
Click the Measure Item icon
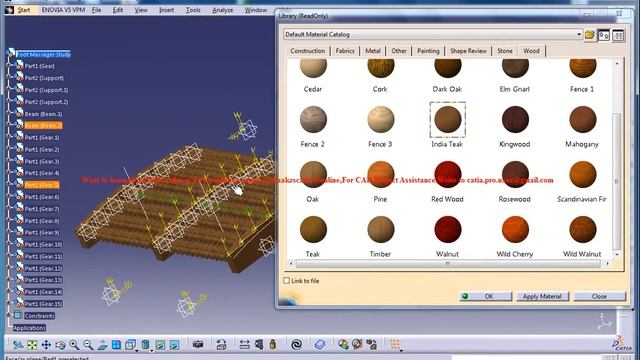coord(259,345)
